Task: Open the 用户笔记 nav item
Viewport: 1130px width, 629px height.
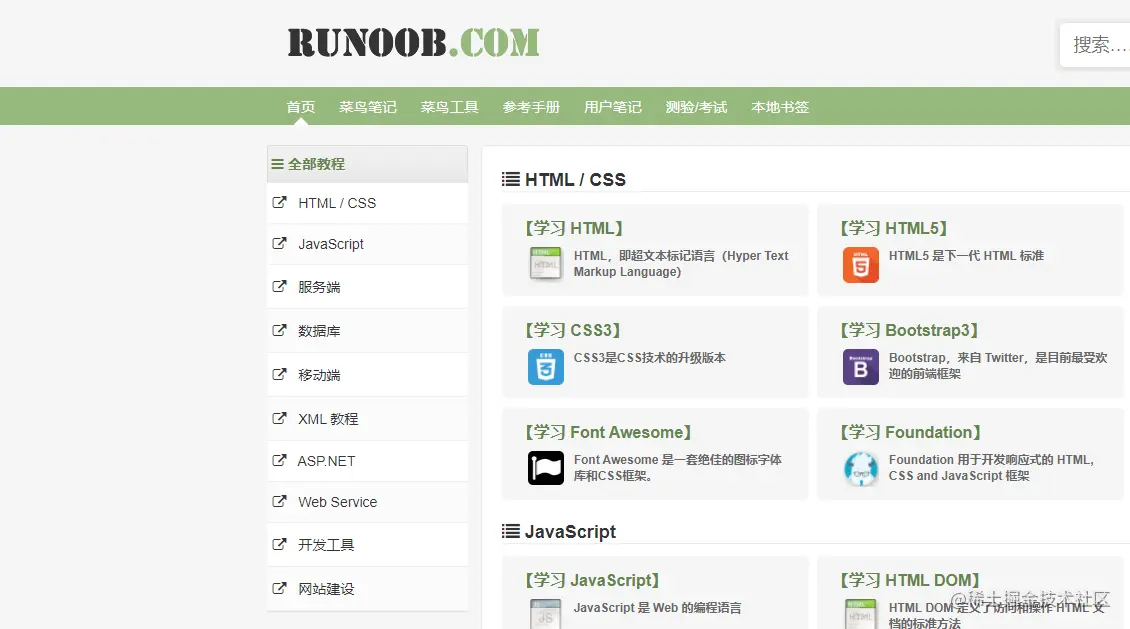Action: 613,107
